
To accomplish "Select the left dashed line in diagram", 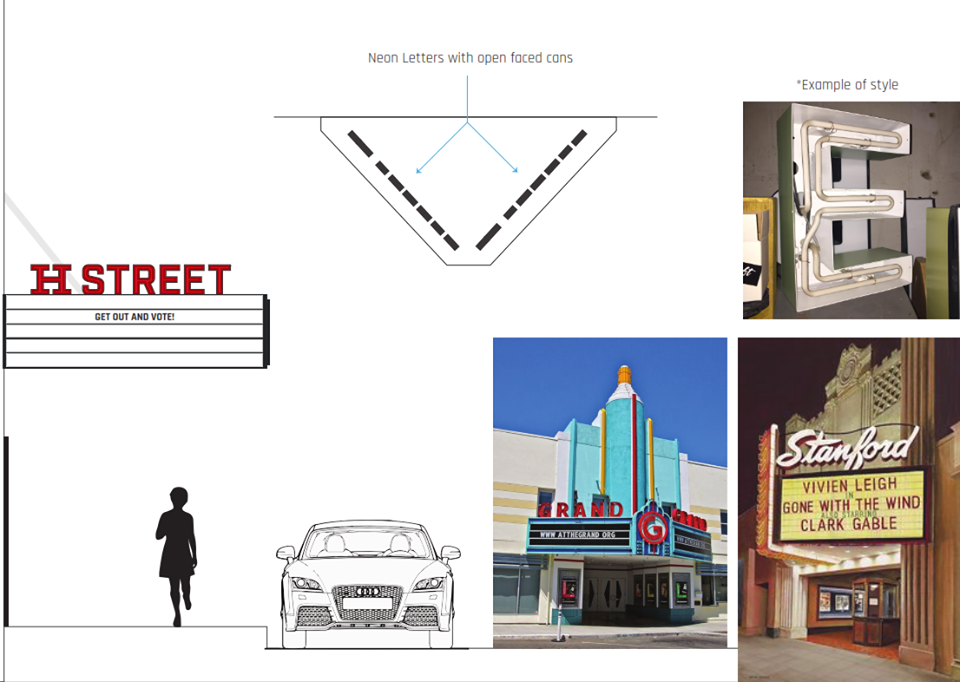I will (x=402, y=190).
